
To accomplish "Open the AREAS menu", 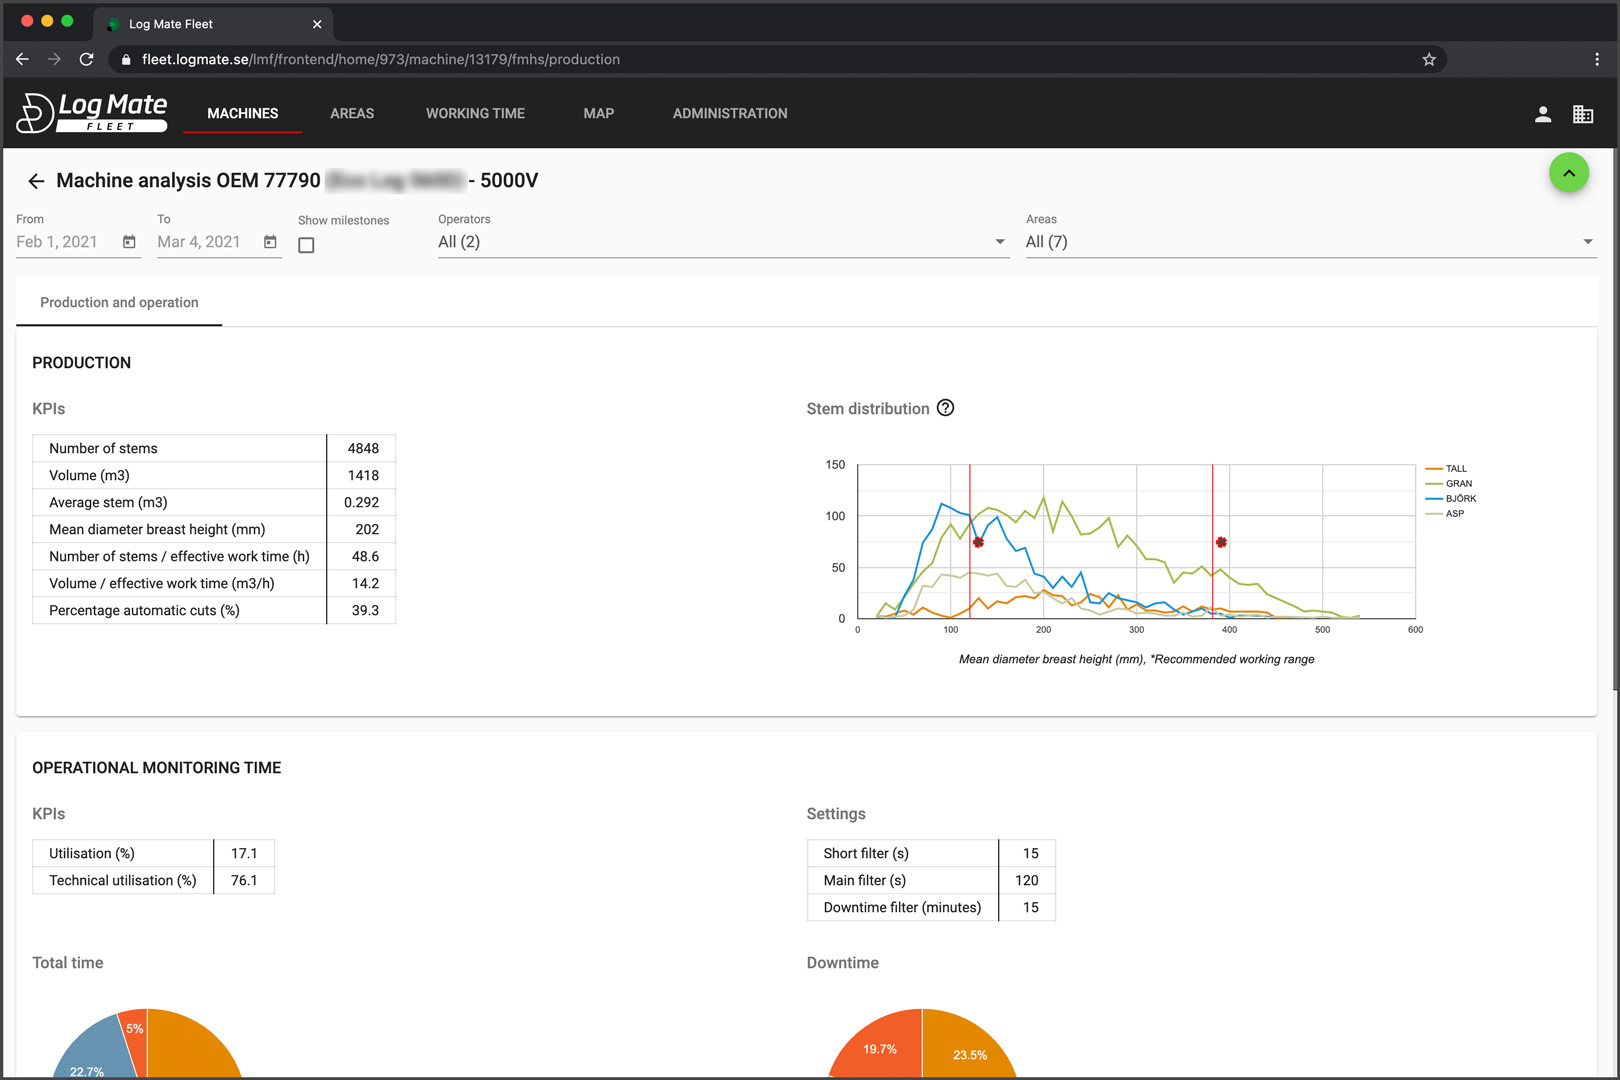I will [x=352, y=114].
